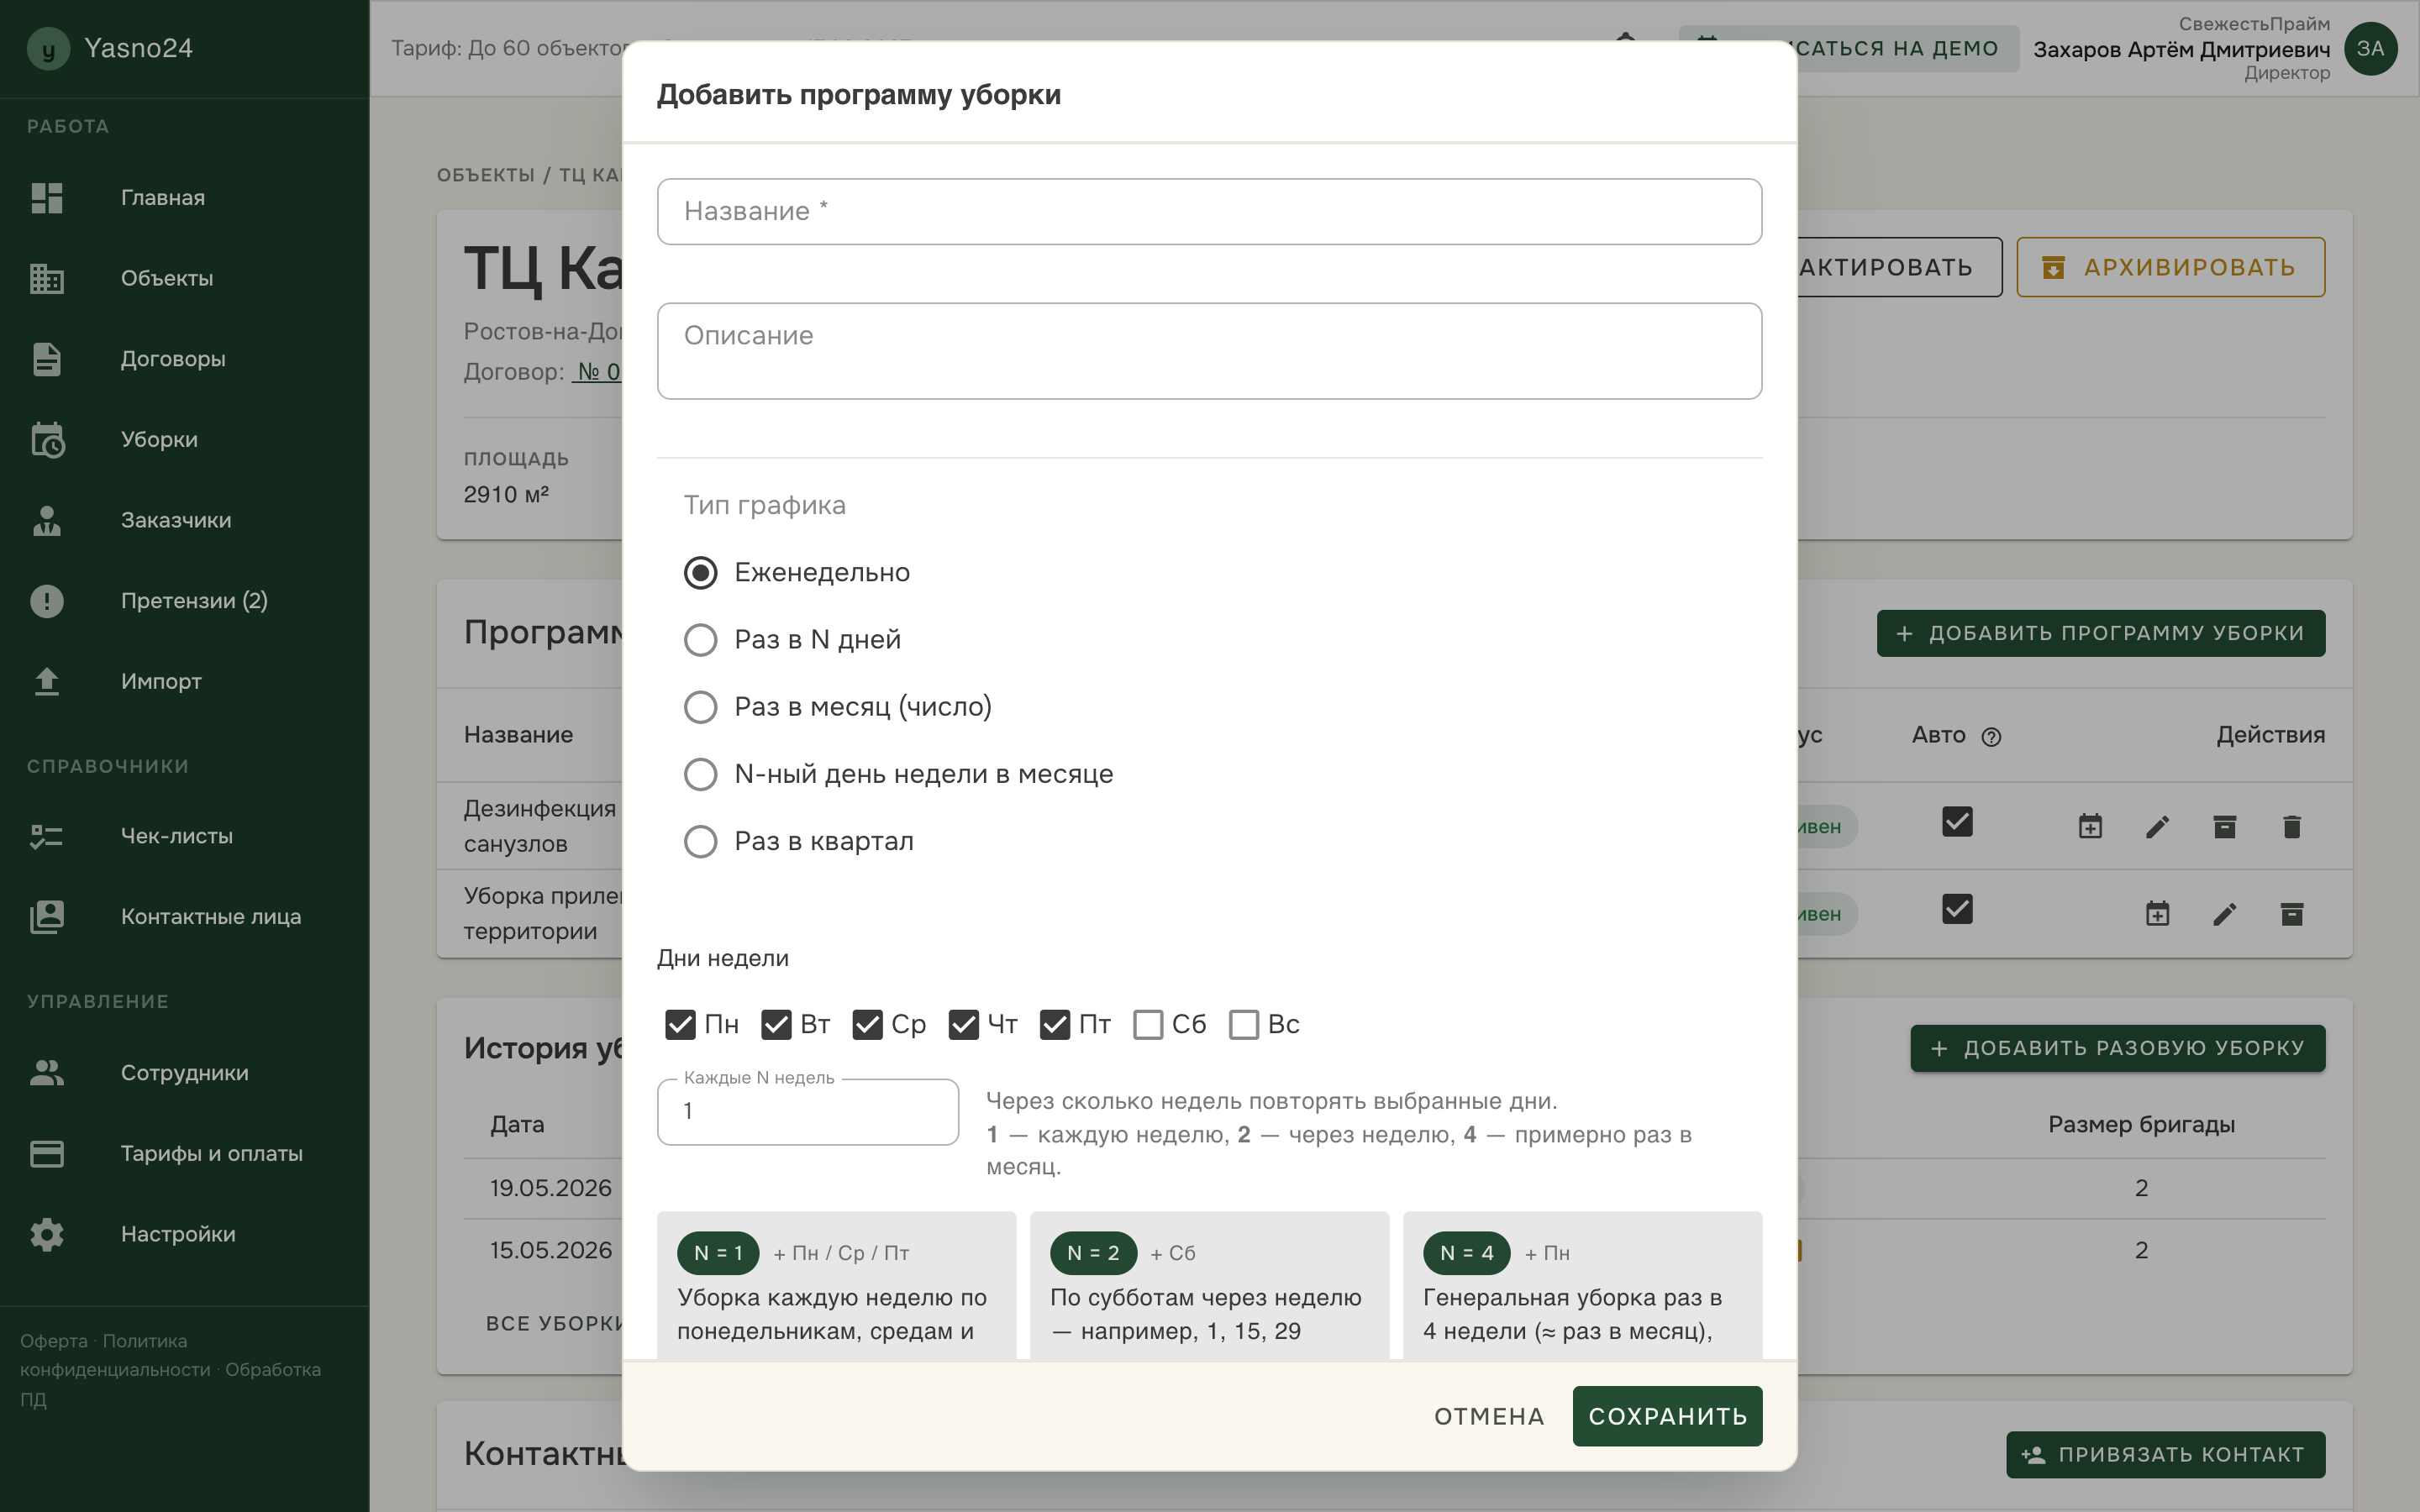
Task: Click schedule calendar icon in Дезинфекция санузлов row
Action: pyautogui.click(x=2090, y=827)
